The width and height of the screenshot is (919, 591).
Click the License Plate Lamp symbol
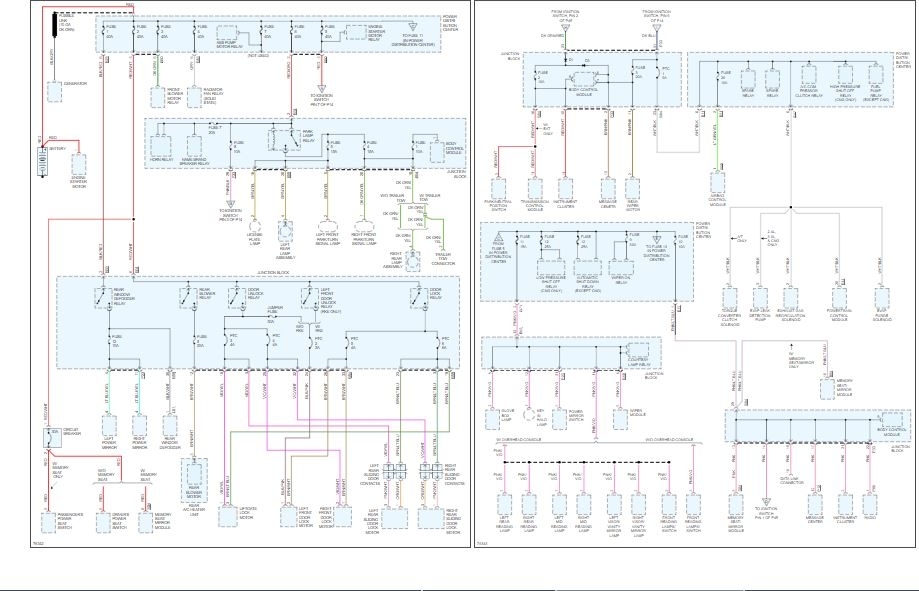click(254, 227)
